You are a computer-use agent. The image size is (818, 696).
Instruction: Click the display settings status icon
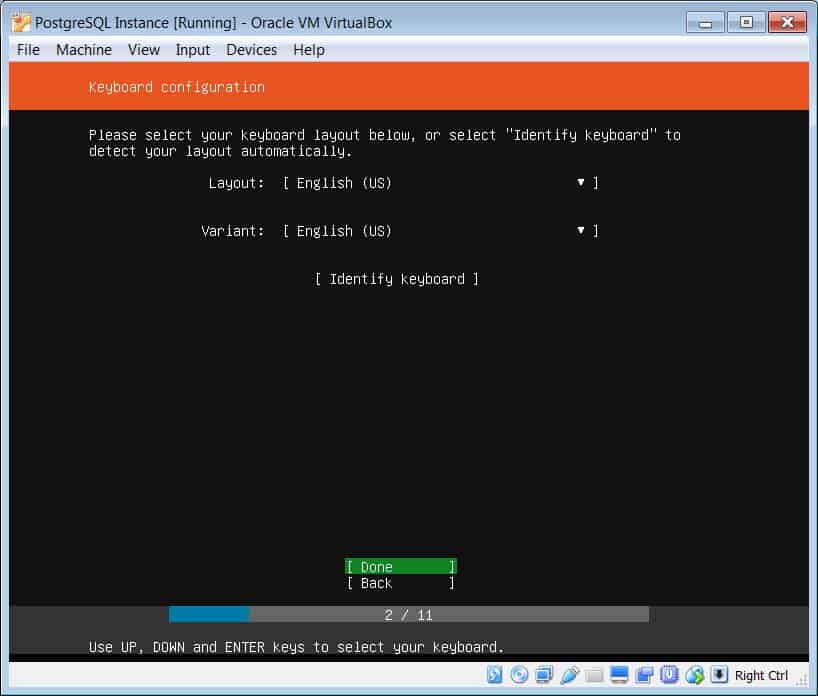(x=619, y=675)
